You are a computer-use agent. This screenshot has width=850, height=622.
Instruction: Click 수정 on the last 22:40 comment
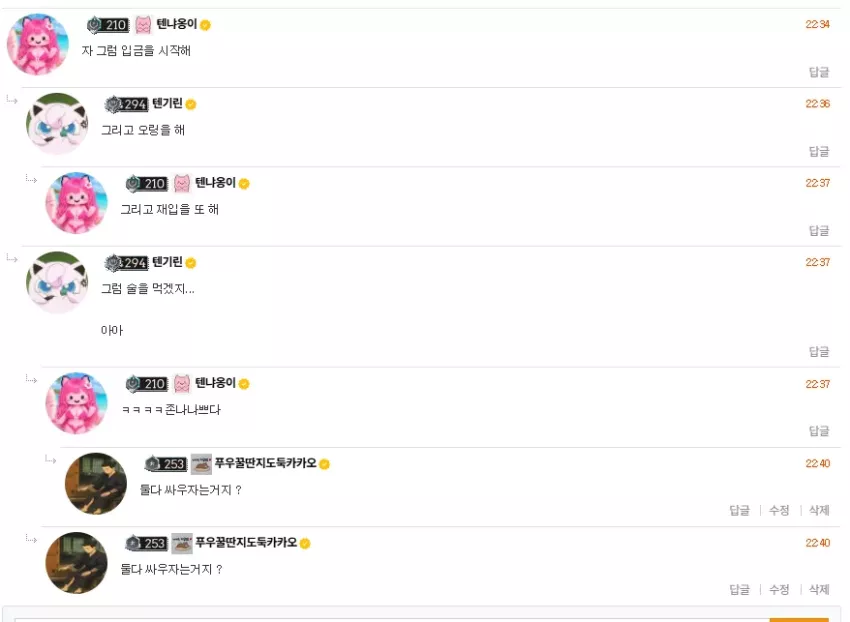tap(779, 589)
